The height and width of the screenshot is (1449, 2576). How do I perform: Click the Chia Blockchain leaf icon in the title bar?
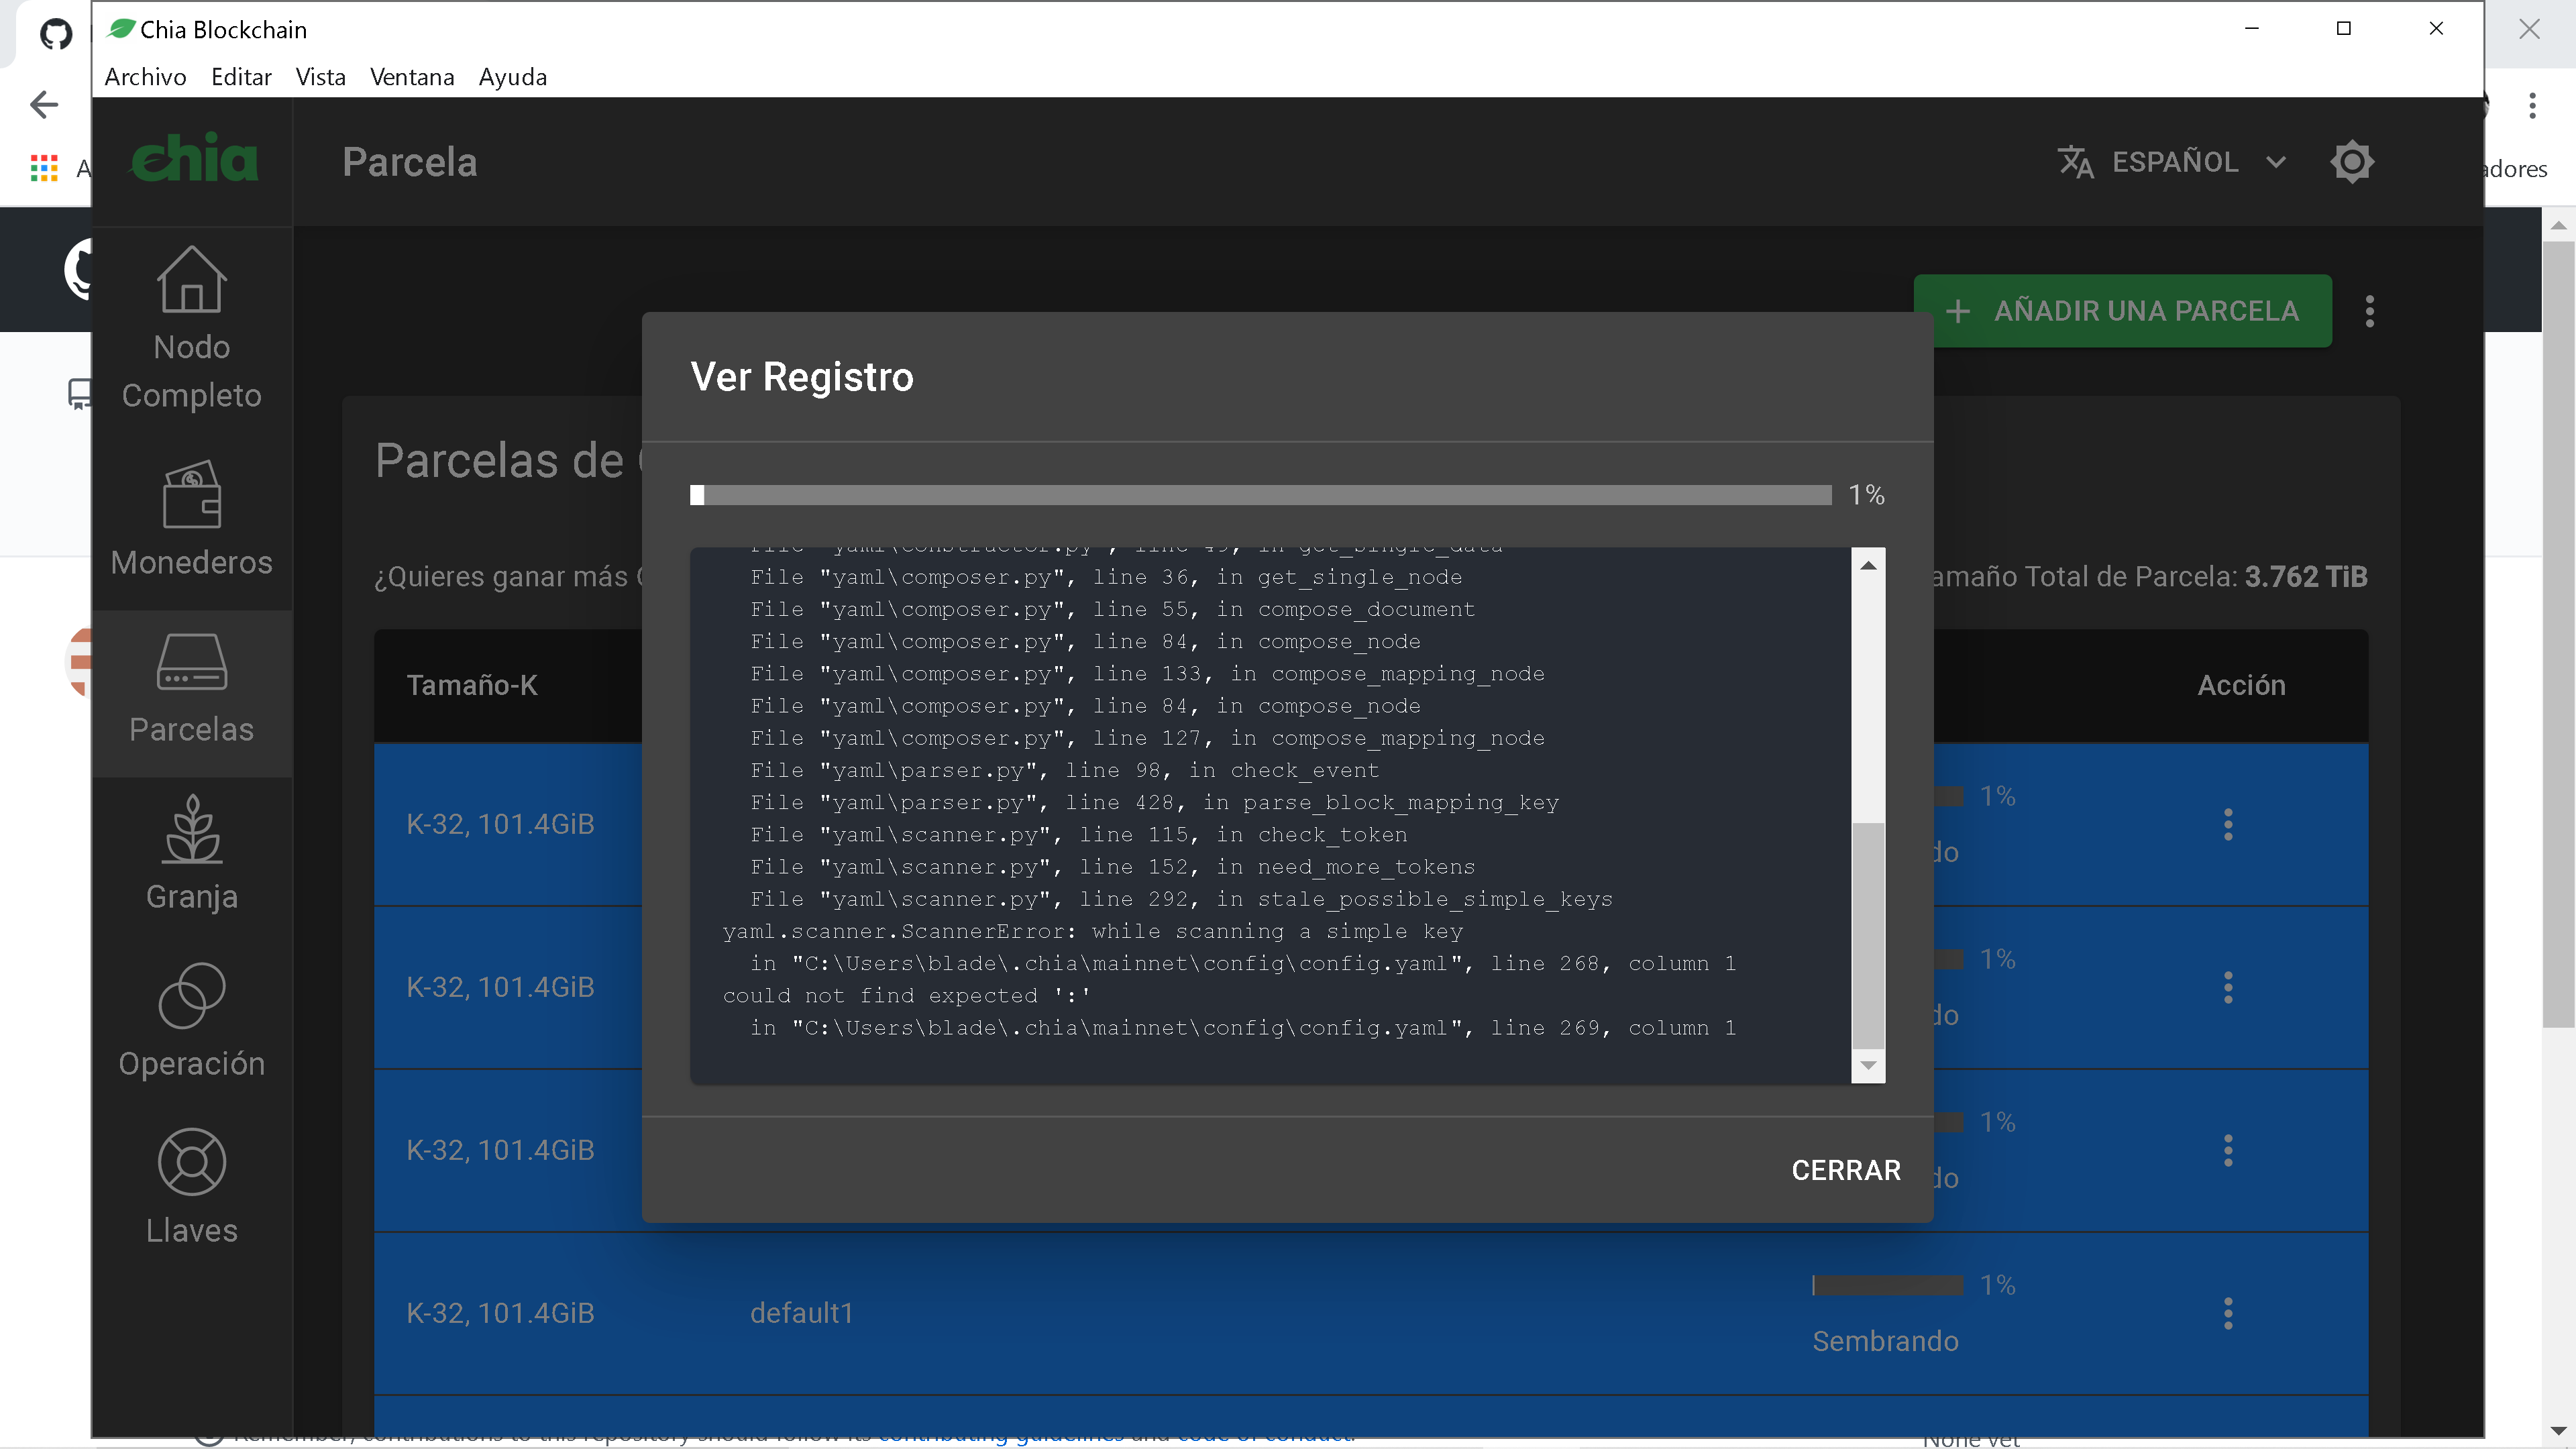point(121,29)
